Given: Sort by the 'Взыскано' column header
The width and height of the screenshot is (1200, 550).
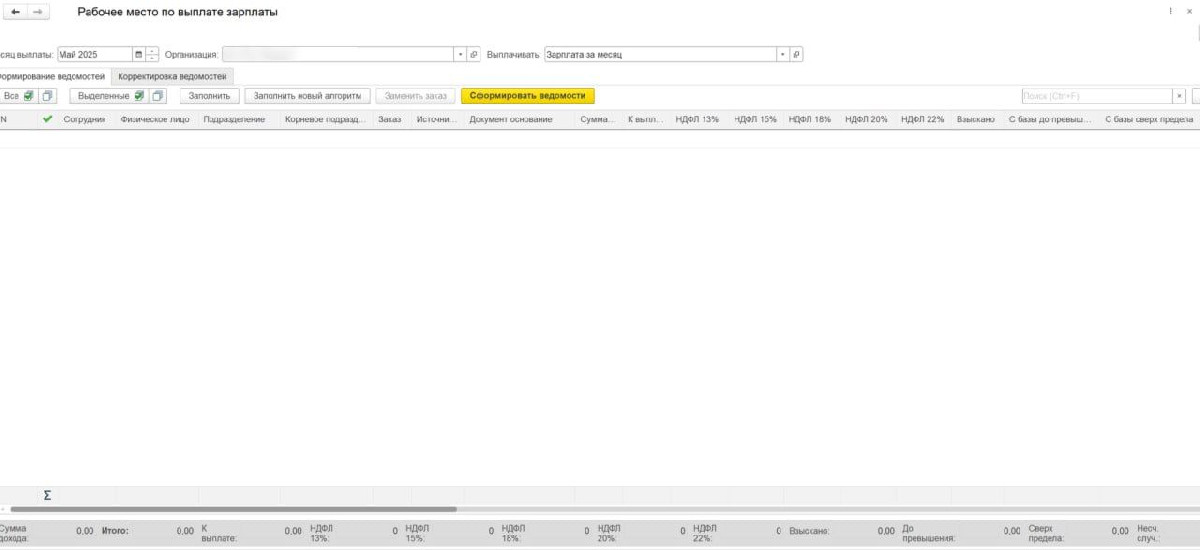Looking at the screenshot, I should click(976, 119).
